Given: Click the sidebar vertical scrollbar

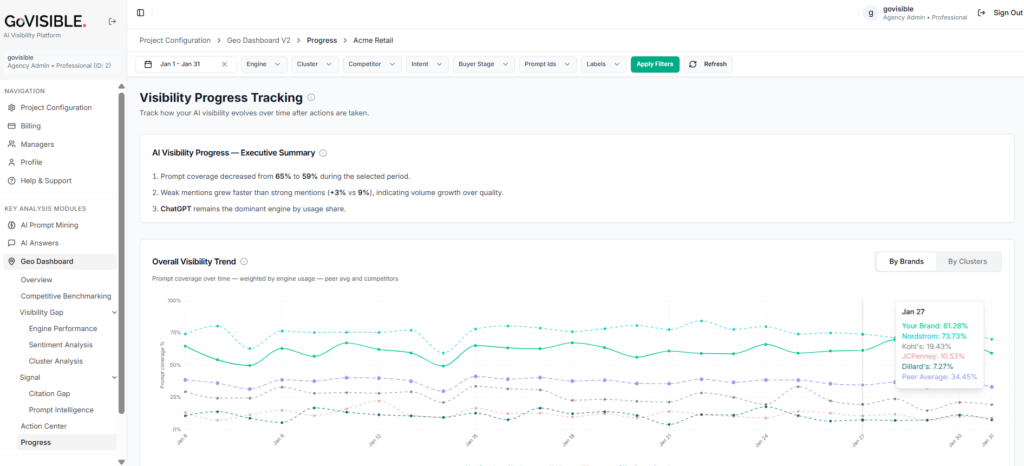Looking at the screenshot, I should point(121,253).
